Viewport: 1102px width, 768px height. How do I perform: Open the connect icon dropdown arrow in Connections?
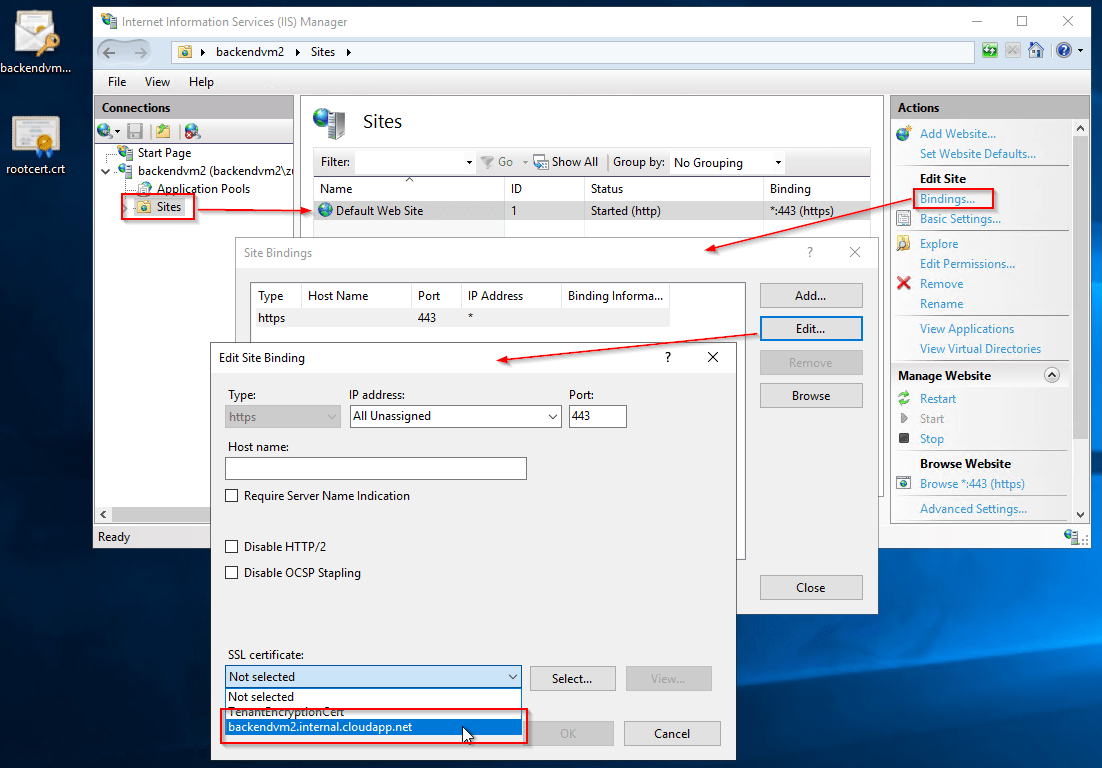pos(117,131)
